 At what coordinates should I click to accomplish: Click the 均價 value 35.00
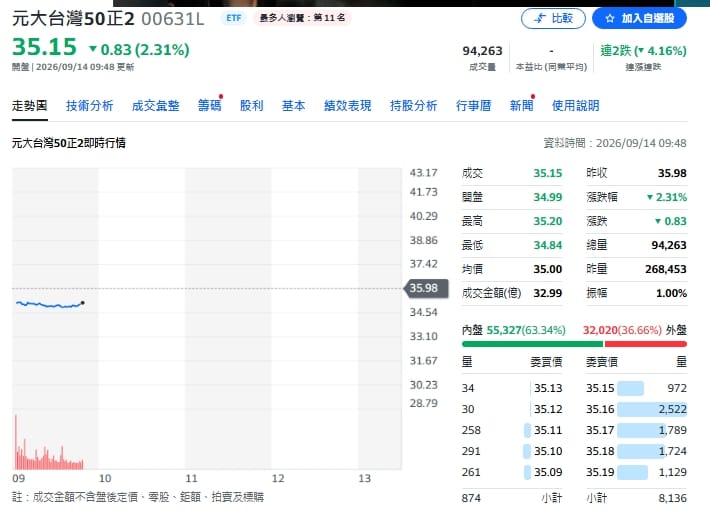547,269
